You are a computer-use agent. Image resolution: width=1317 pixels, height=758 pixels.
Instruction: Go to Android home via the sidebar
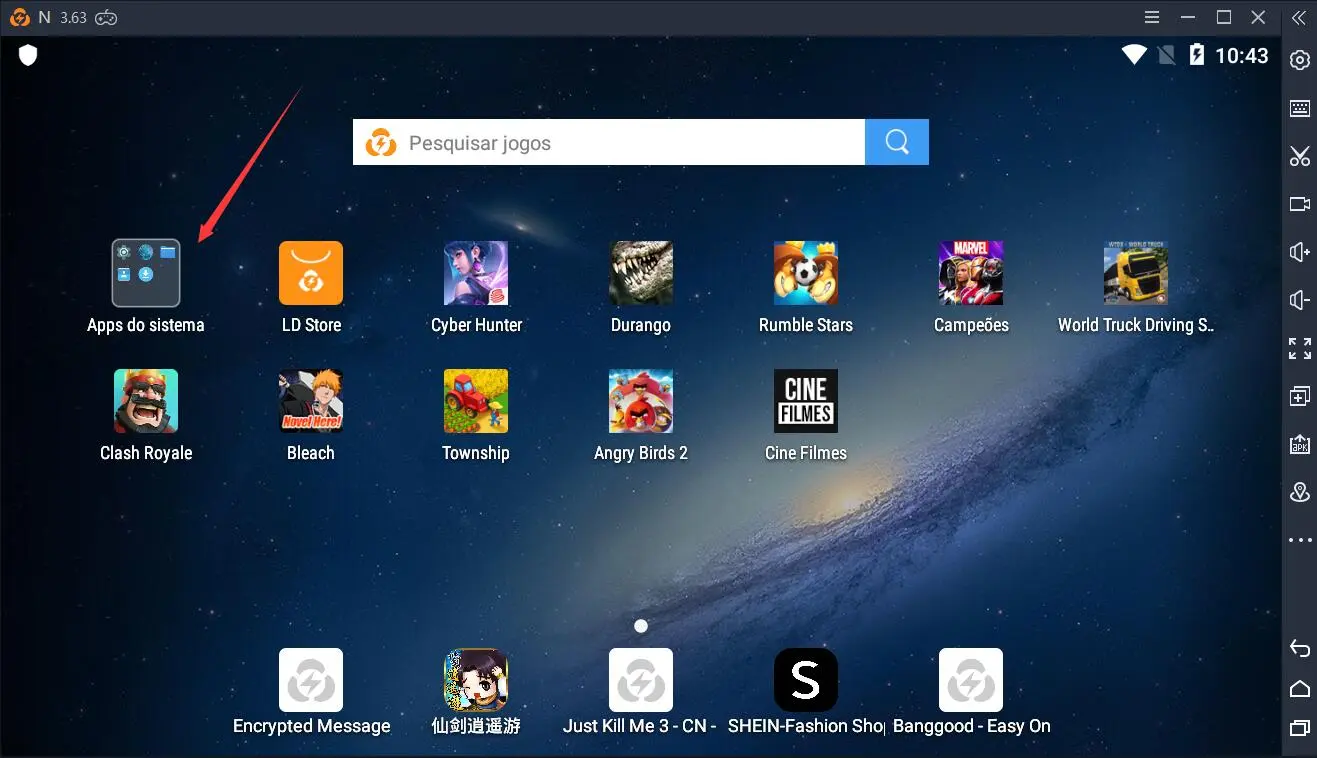coord(1300,688)
